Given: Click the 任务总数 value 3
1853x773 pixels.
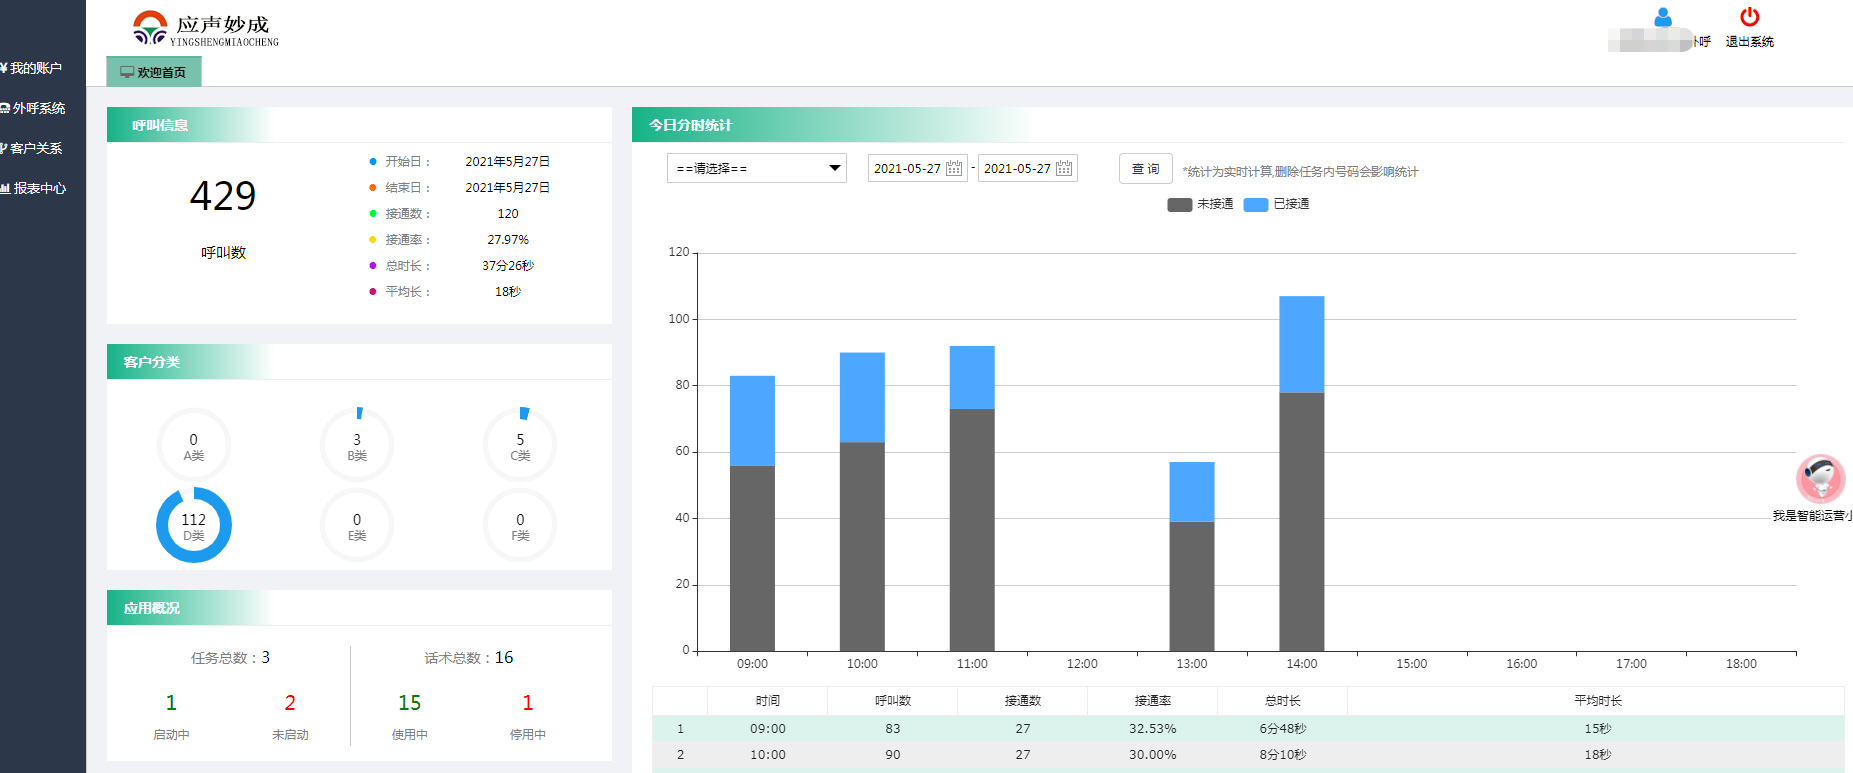Looking at the screenshot, I should coord(266,657).
